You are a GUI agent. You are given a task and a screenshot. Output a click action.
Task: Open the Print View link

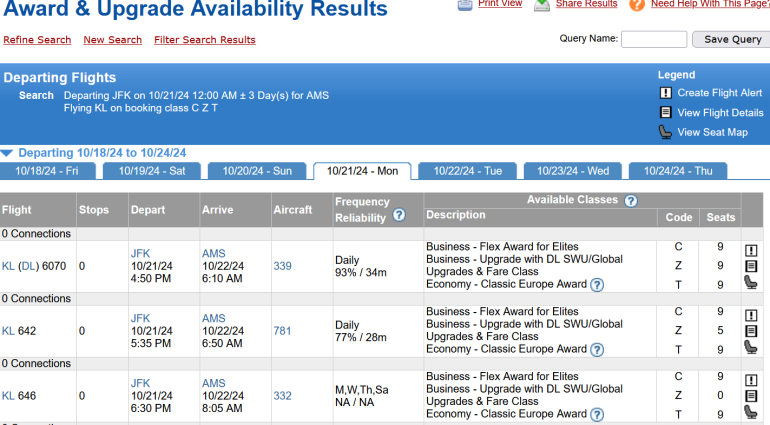pos(500,4)
